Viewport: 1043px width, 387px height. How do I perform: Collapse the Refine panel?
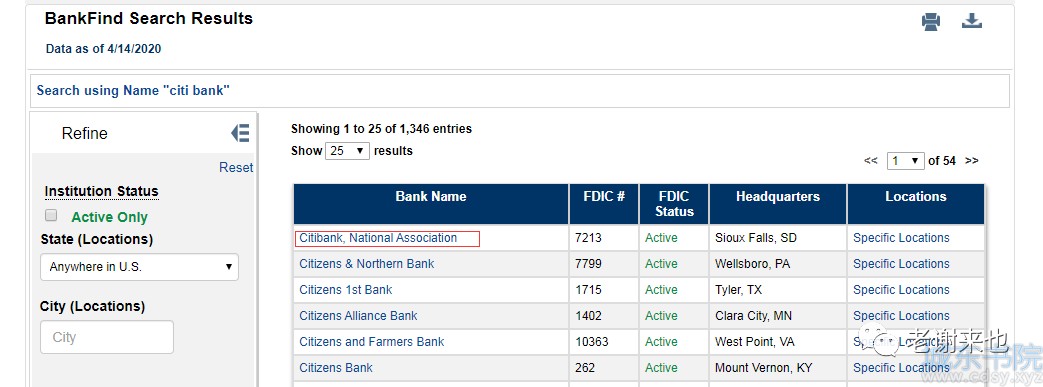pos(240,133)
